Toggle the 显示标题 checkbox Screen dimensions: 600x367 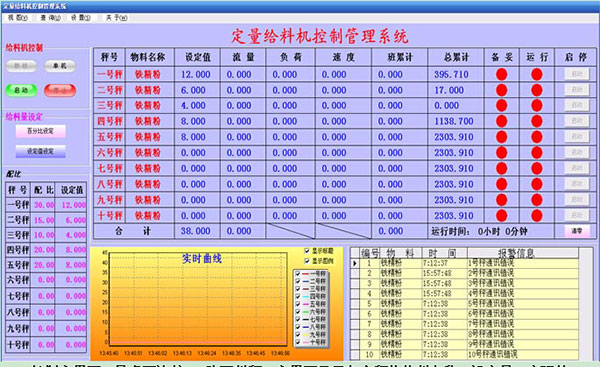307,251
